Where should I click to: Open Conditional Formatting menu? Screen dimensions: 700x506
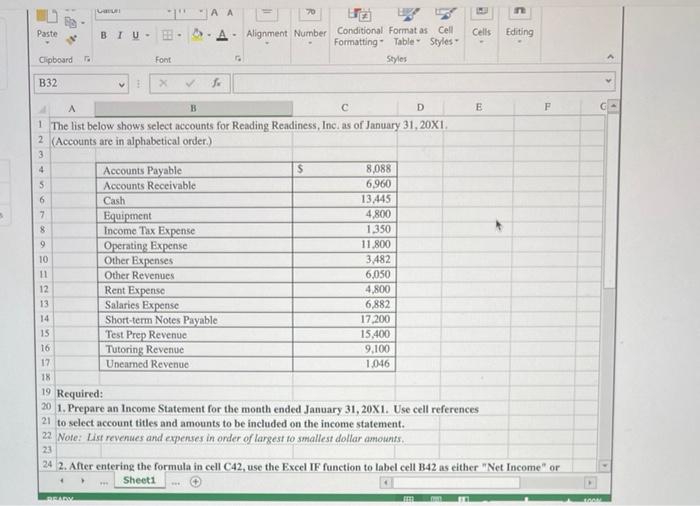[359, 28]
